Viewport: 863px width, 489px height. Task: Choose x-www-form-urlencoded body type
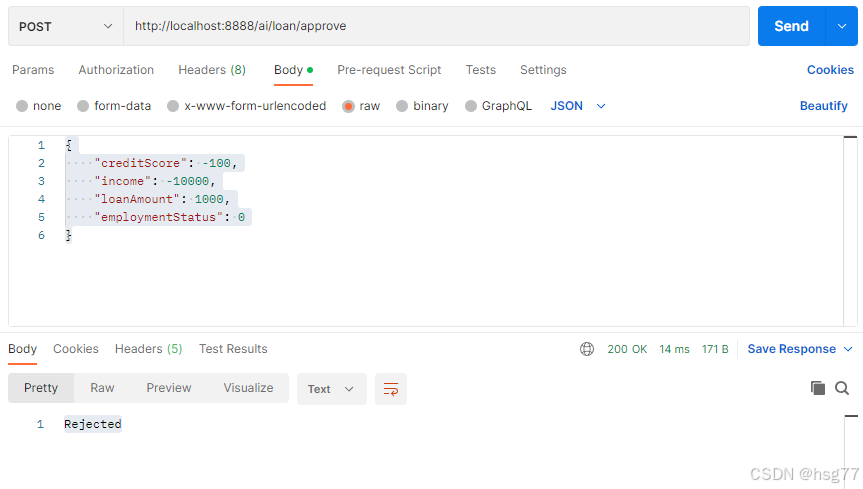click(173, 106)
